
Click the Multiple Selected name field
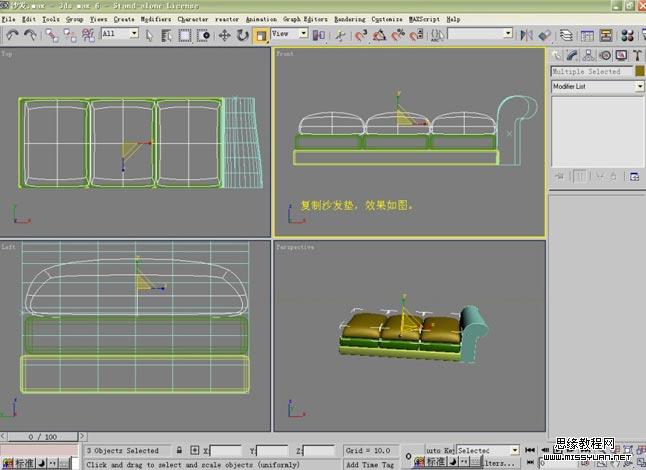592,71
